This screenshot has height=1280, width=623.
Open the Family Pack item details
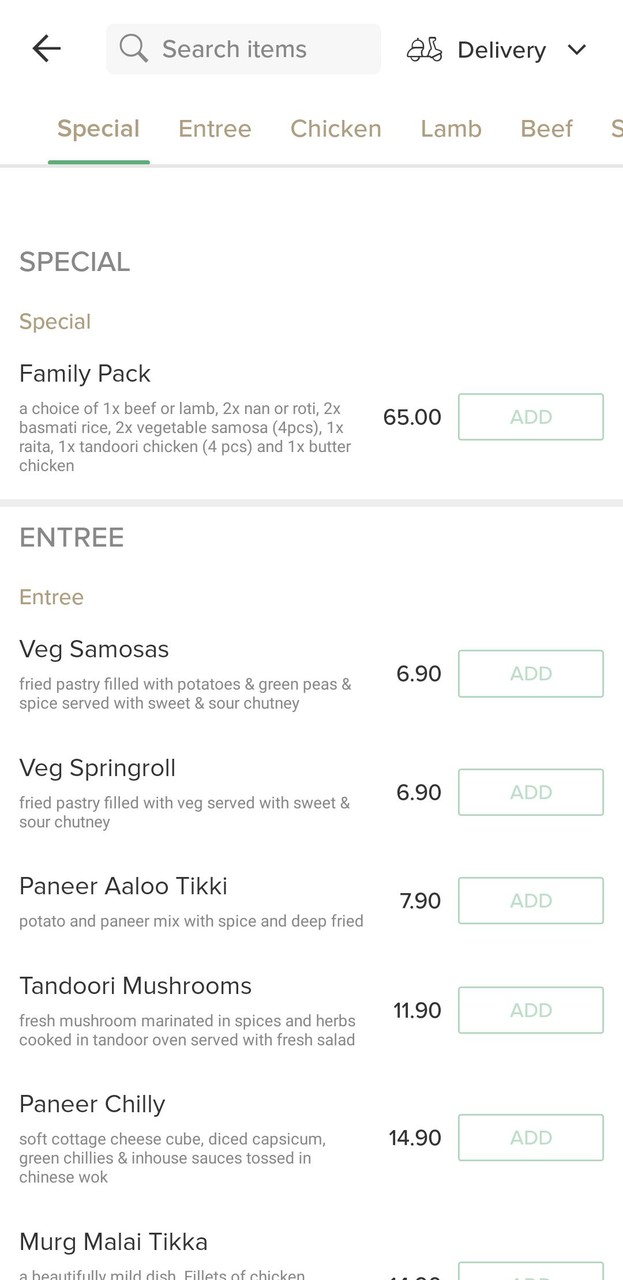pos(85,374)
